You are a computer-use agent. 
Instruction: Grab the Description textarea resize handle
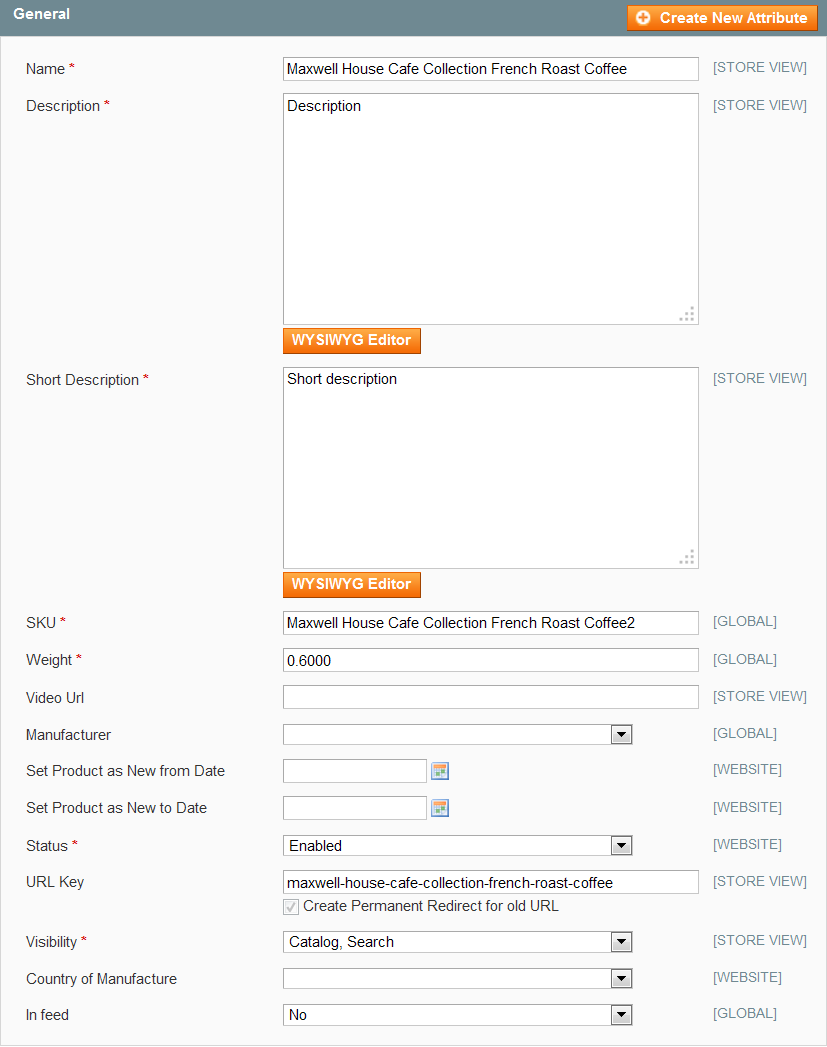click(x=687, y=315)
